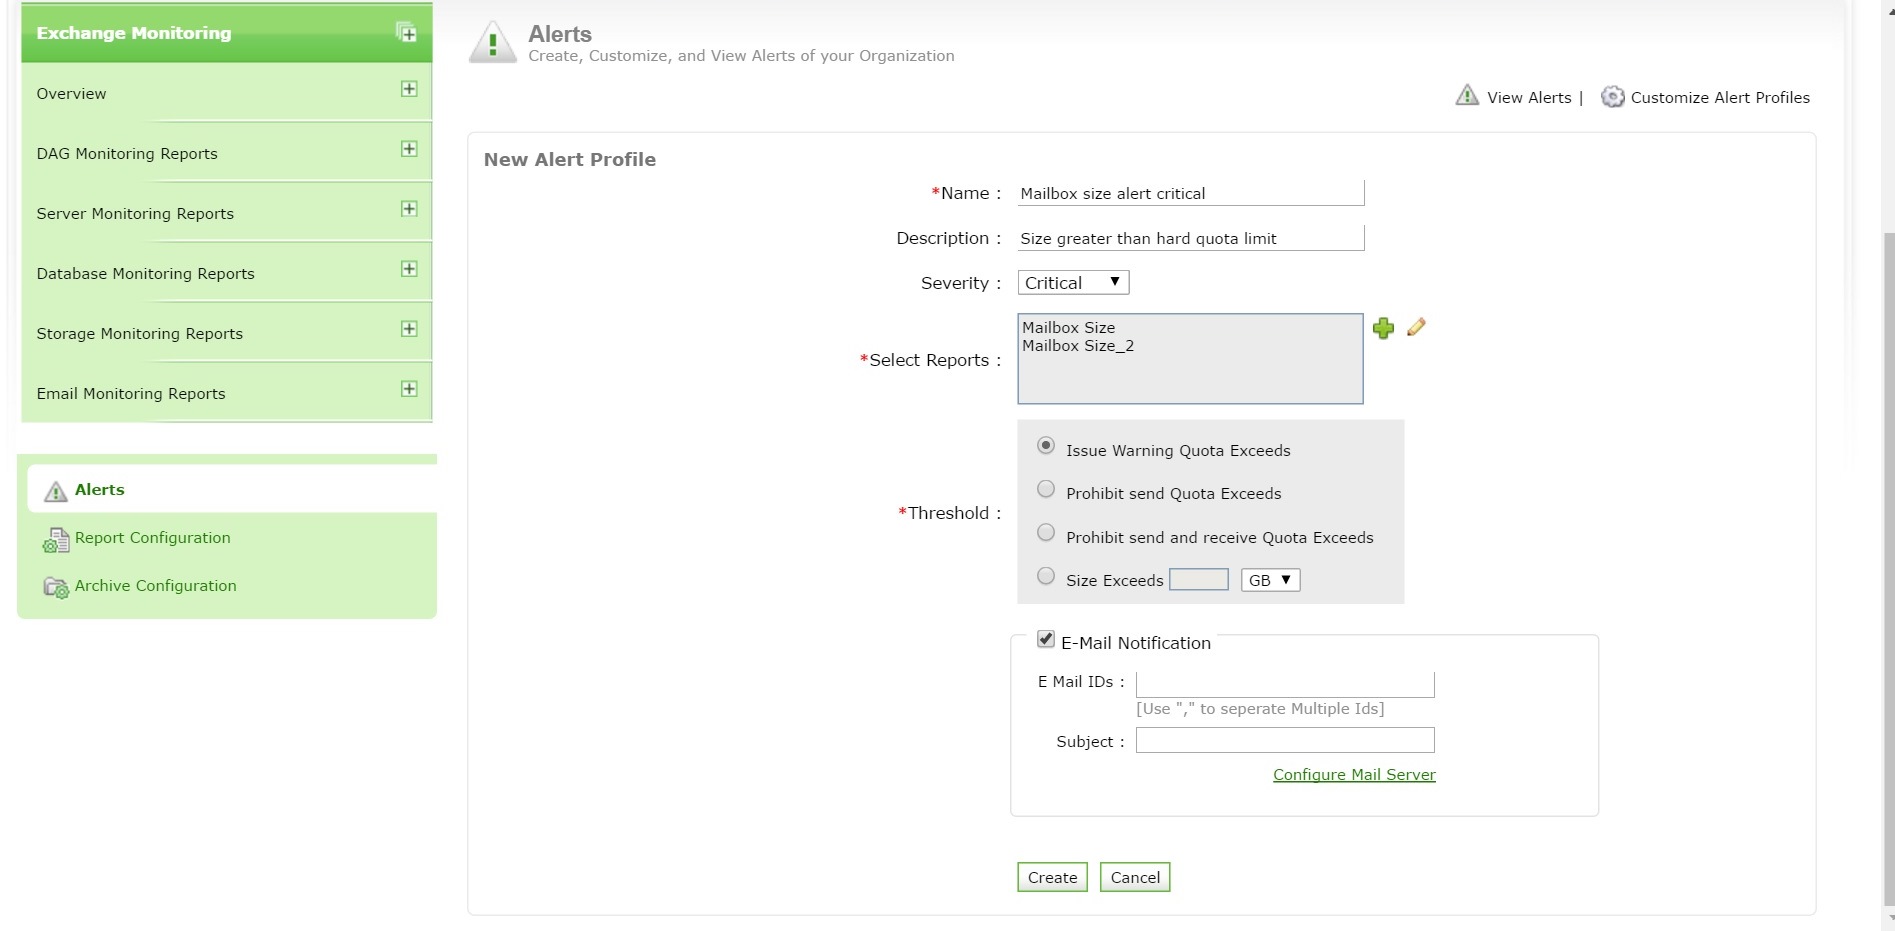Expand DAG Monitoring Reports section
1895x931 pixels.
point(409,149)
